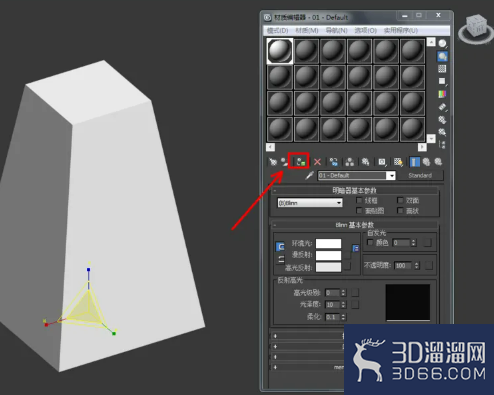Toggle the checkered Background icon
The image size is (494, 395).
pyautogui.click(x=442, y=69)
